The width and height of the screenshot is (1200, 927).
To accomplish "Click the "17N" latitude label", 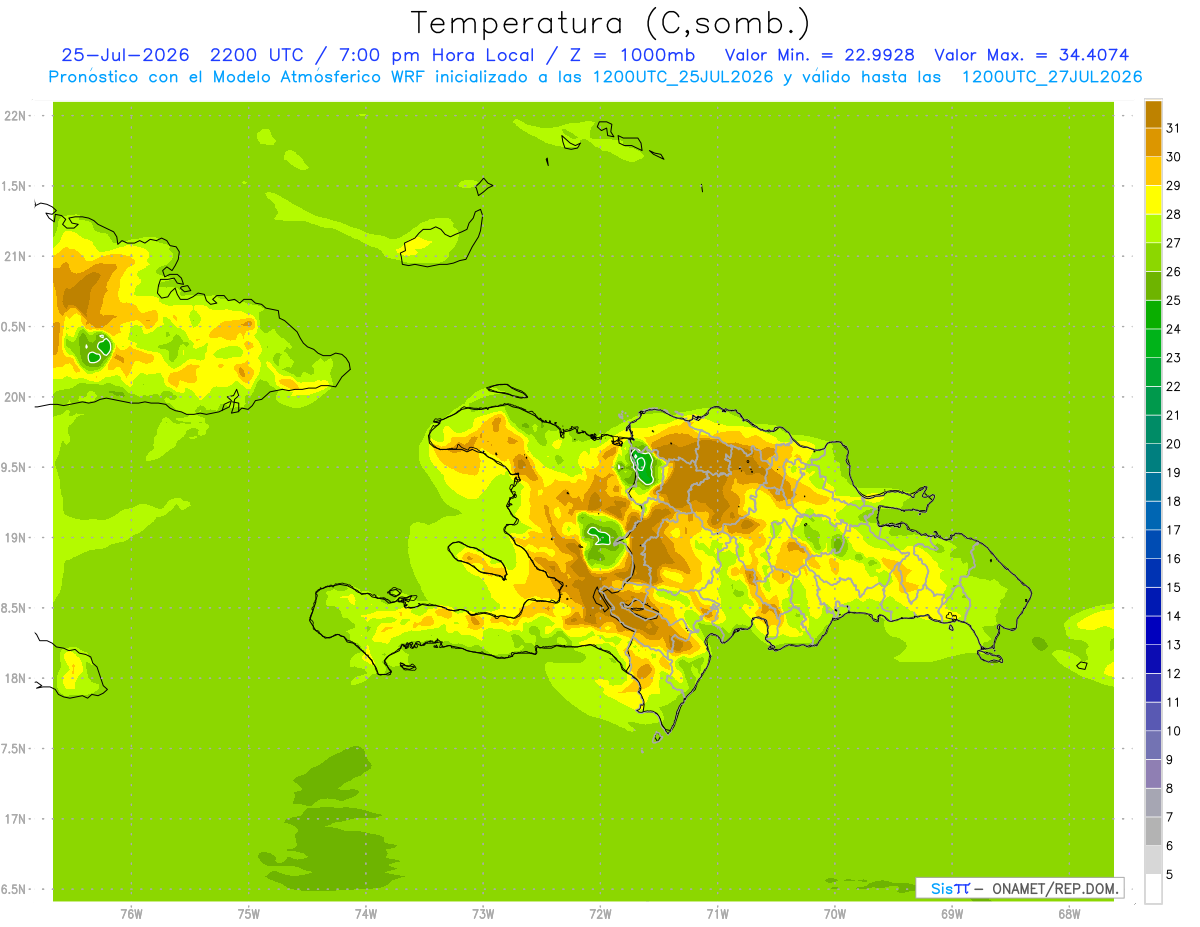I will click(x=15, y=819).
